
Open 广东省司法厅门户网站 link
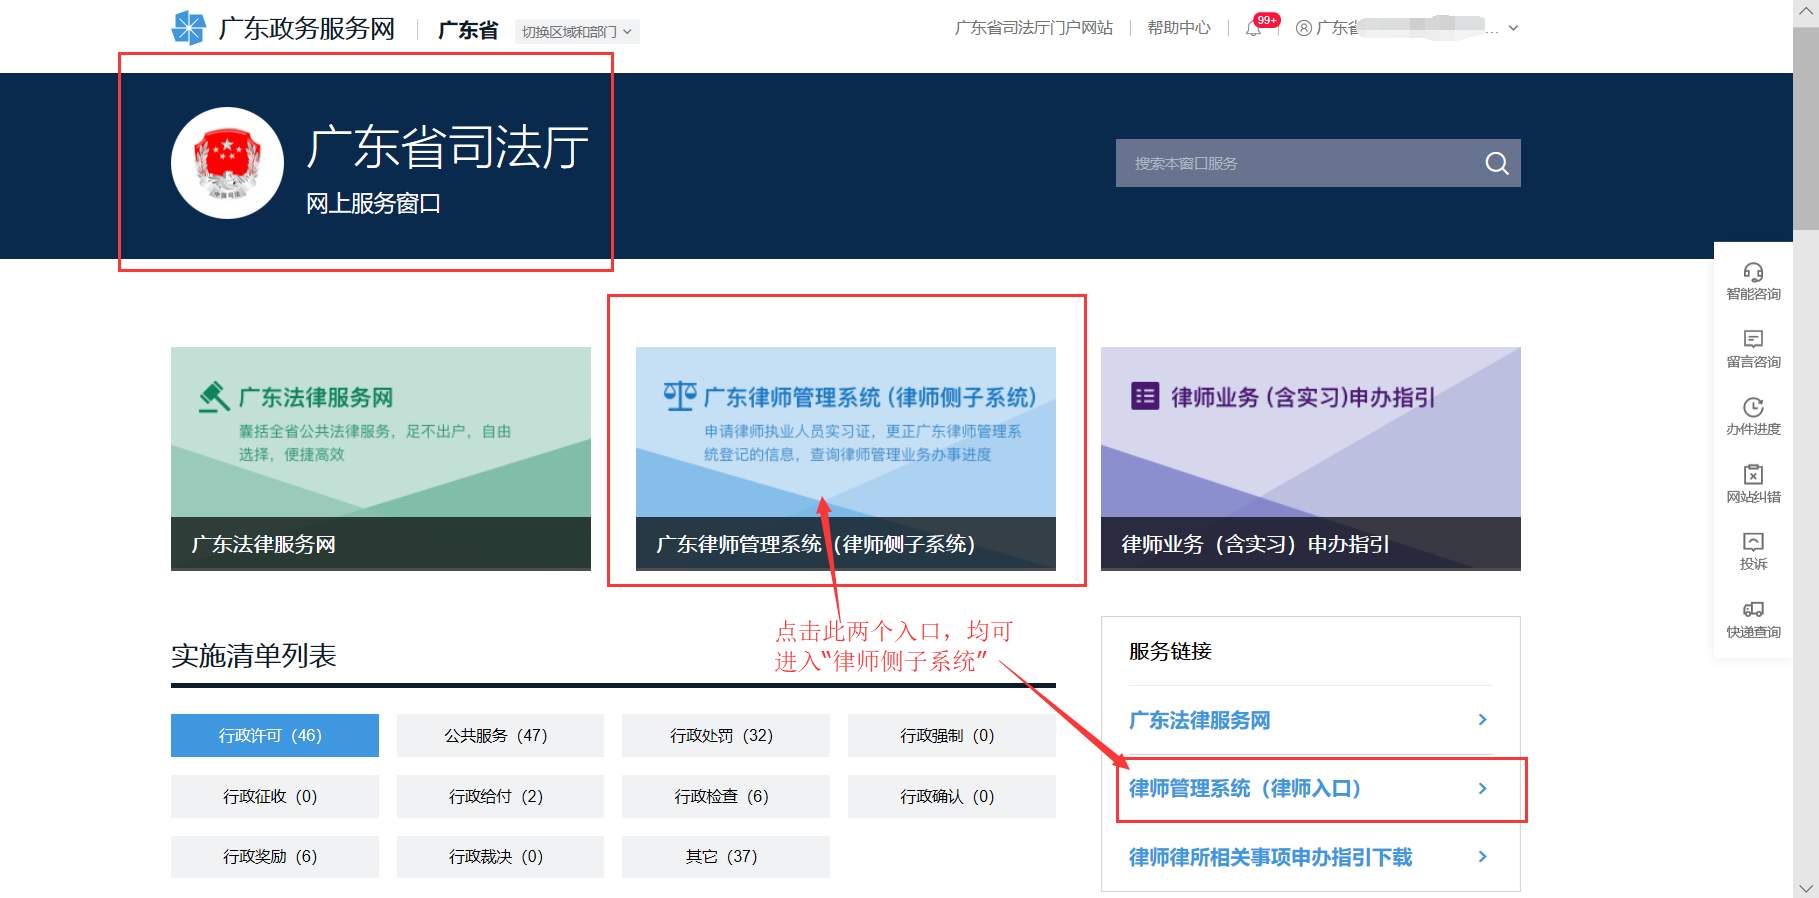[x=1034, y=28]
